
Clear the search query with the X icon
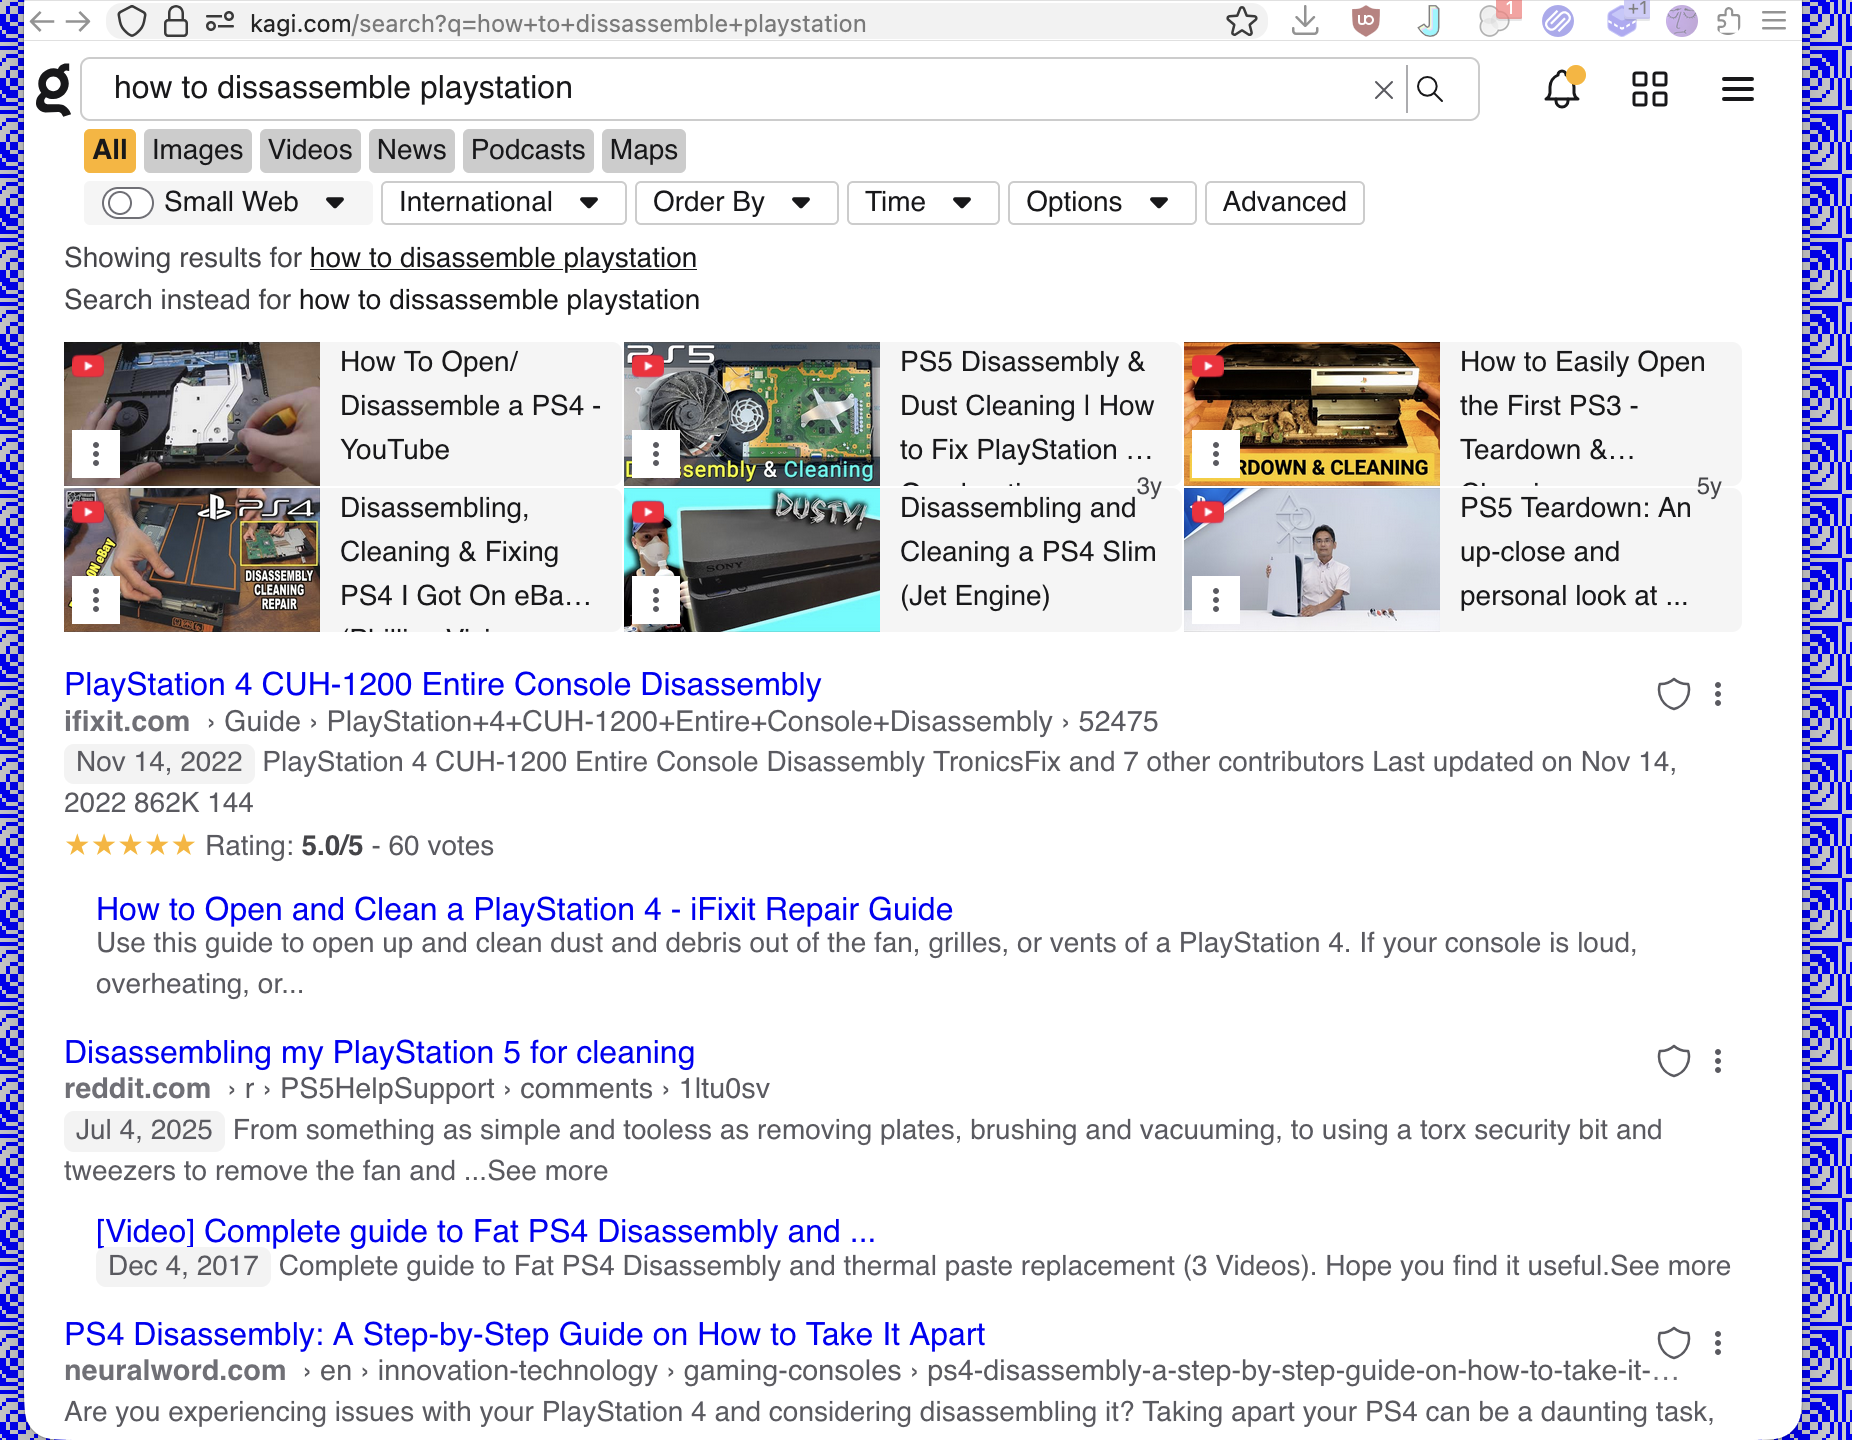pyautogui.click(x=1383, y=89)
